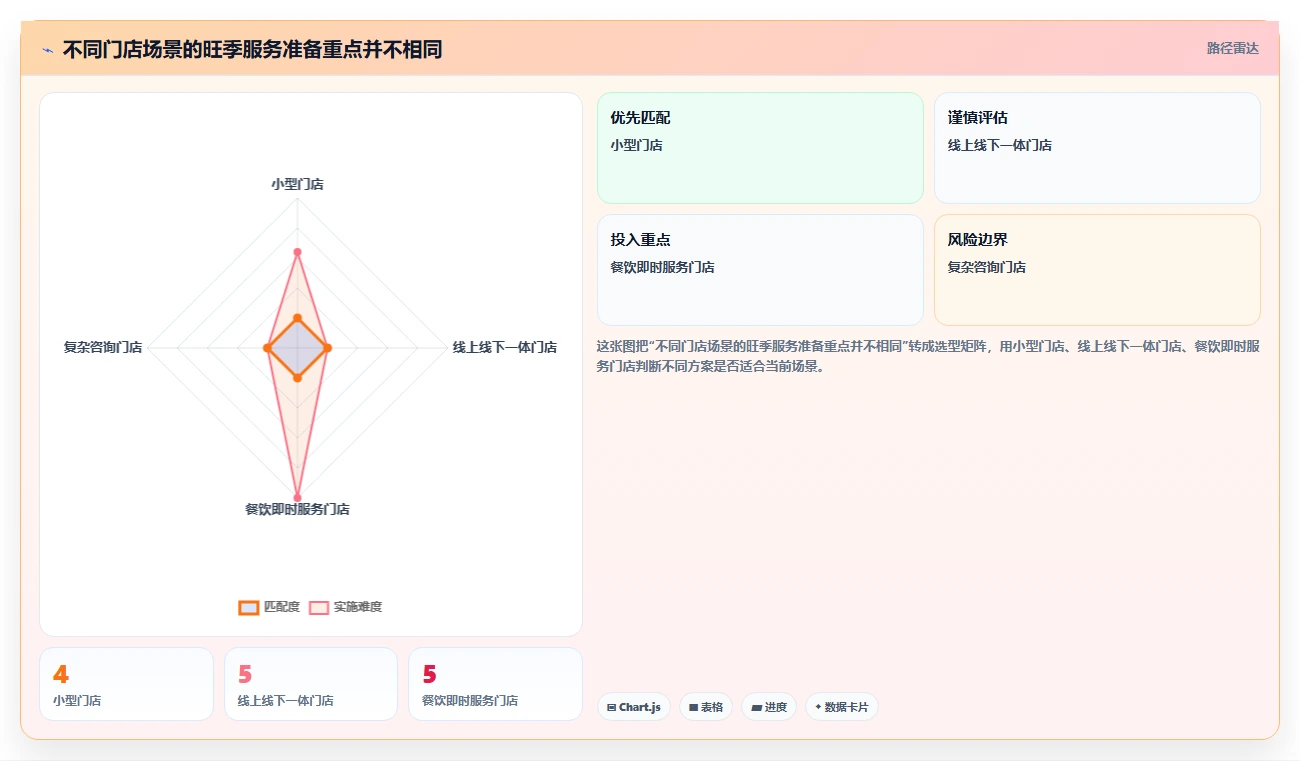Click 小型门店 text in 优先匹配 card

636,145
